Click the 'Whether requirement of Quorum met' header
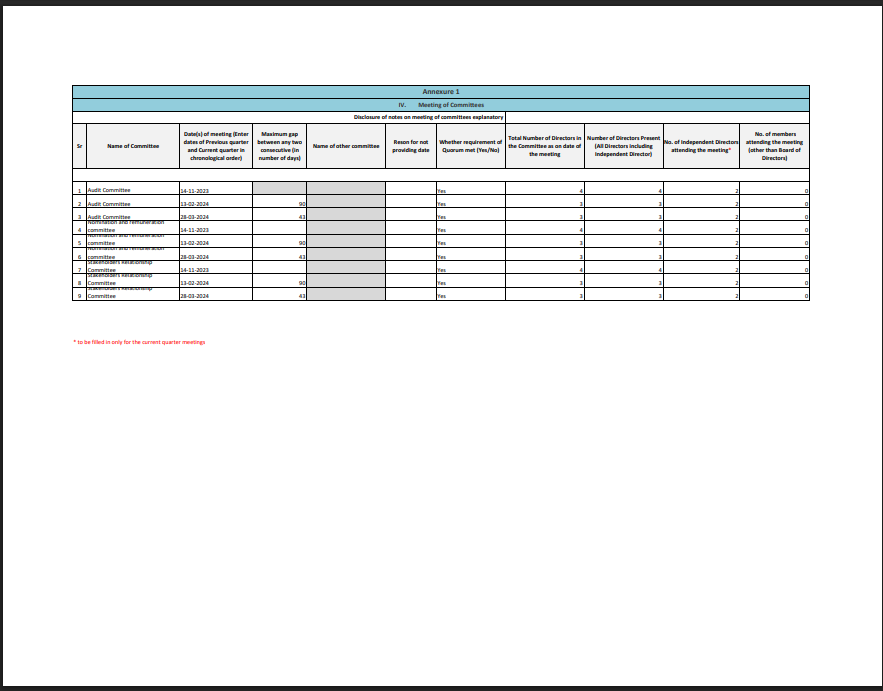Viewport: 883px width, 691px height. click(x=470, y=146)
